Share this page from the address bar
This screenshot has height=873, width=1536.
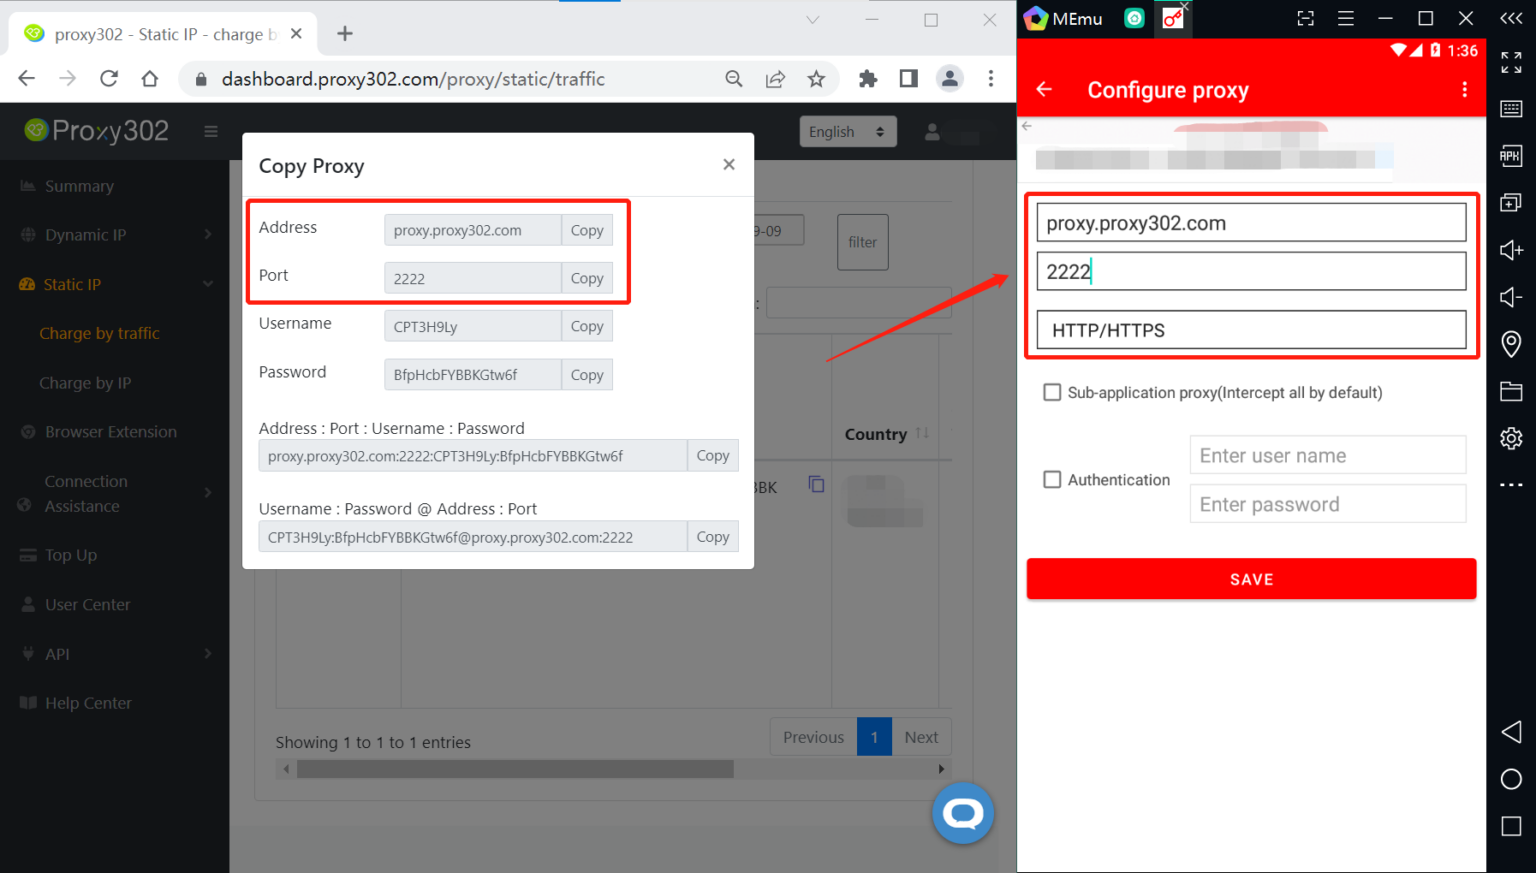tap(775, 79)
